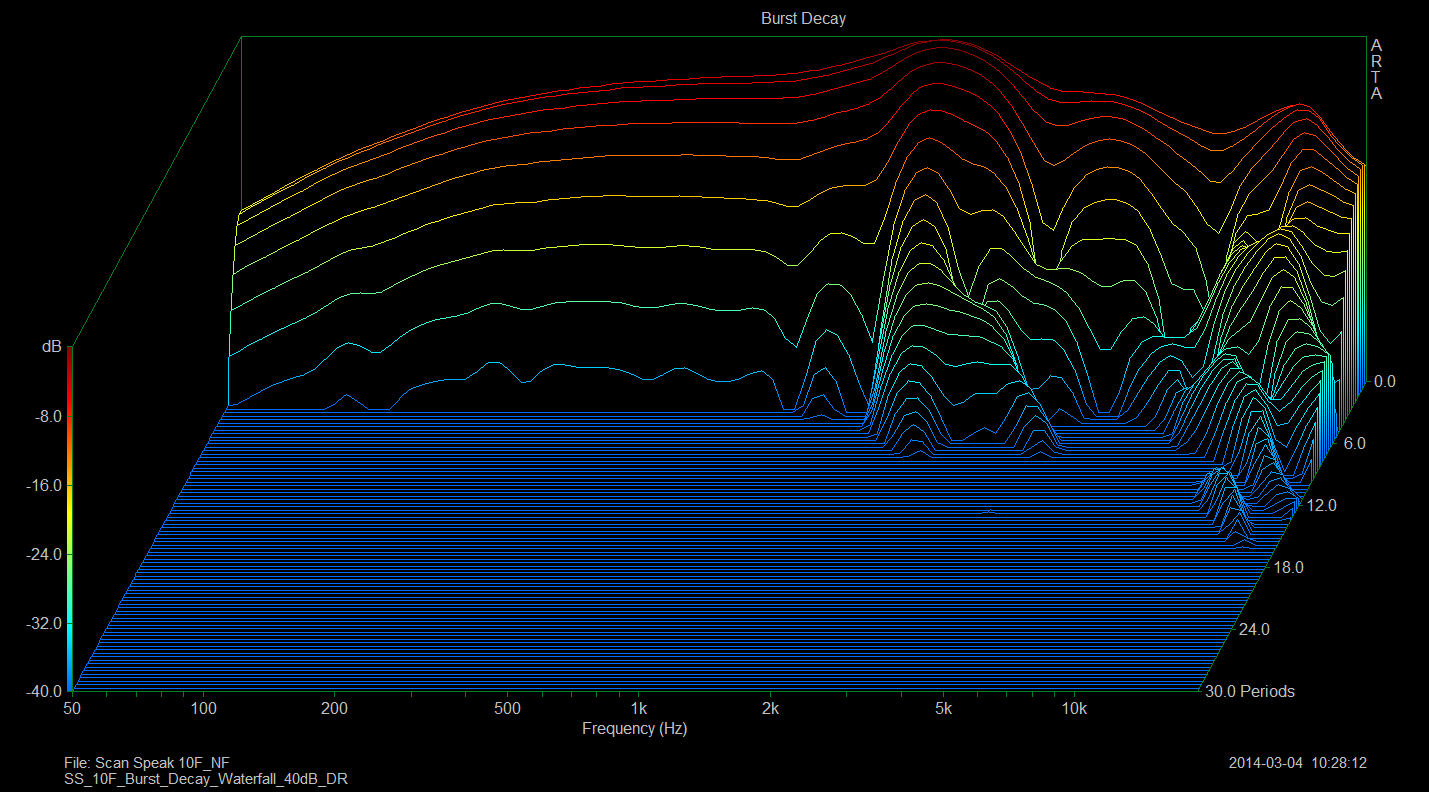Image resolution: width=1429 pixels, height=792 pixels.
Task: Click the 0.0 periods tick label
Action: 1384,381
